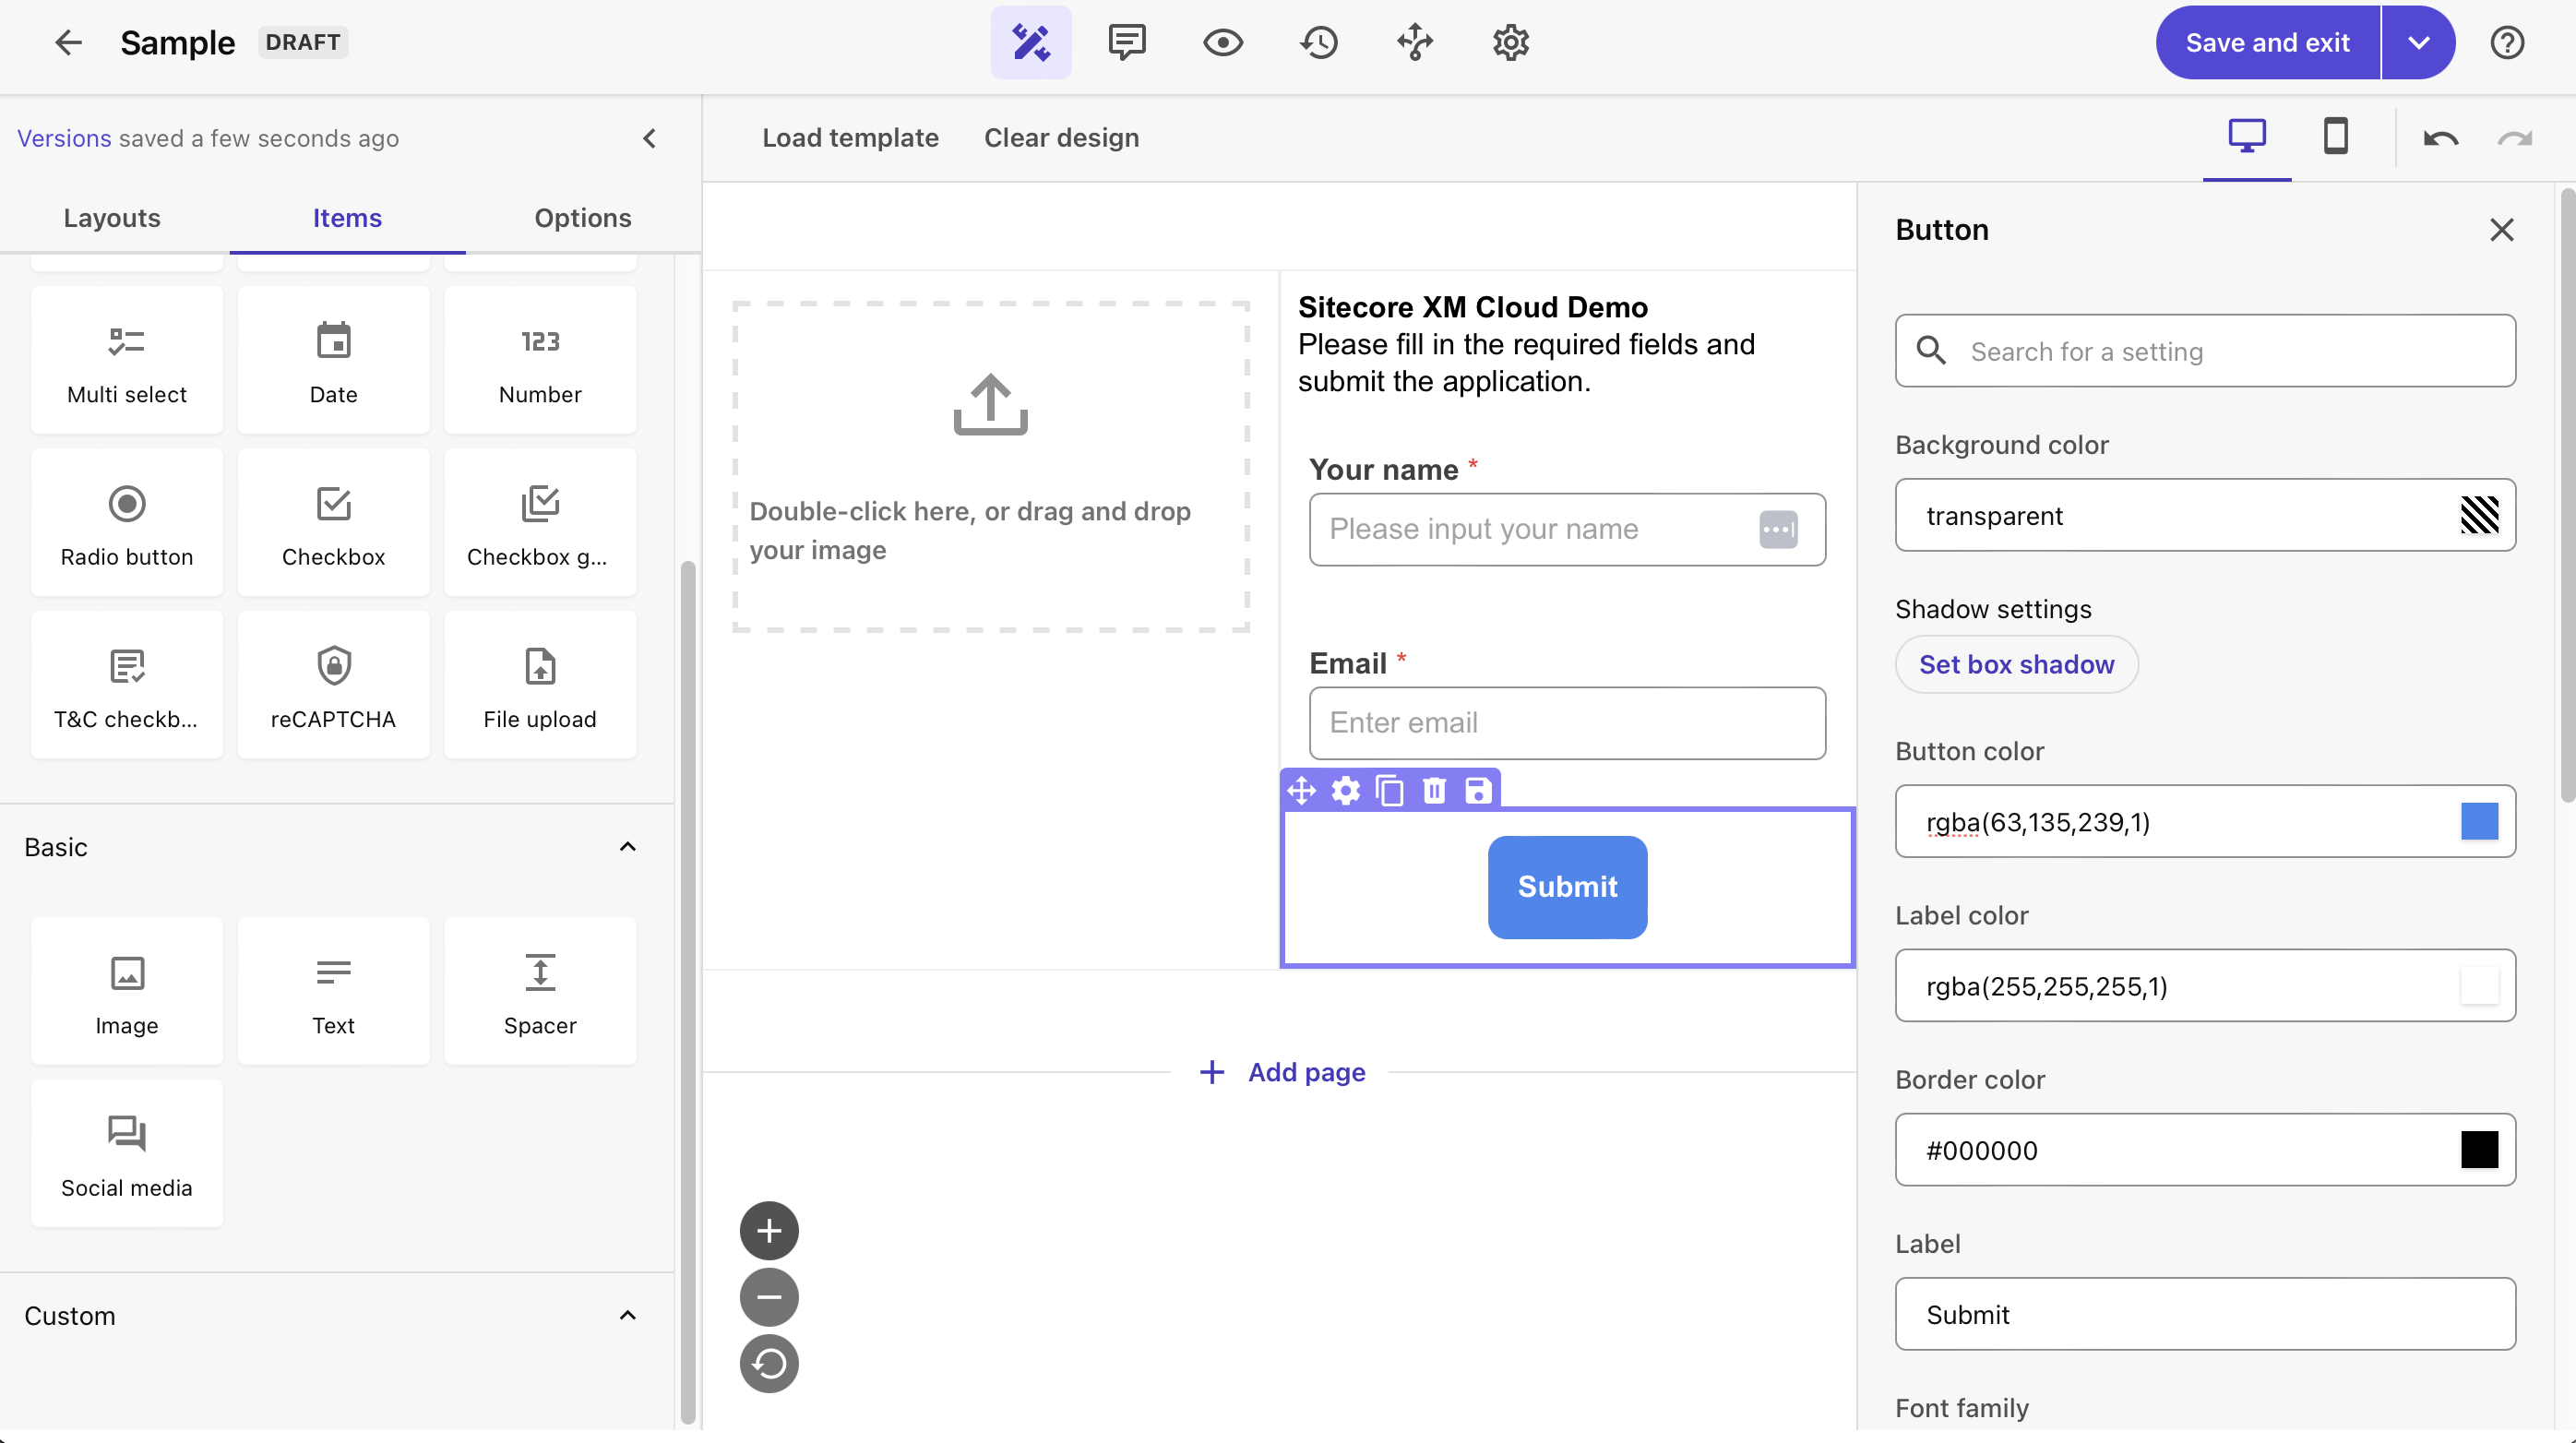Click the Your name input field
Screen dimensions: 2576x1443
(x=1567, y=529)
